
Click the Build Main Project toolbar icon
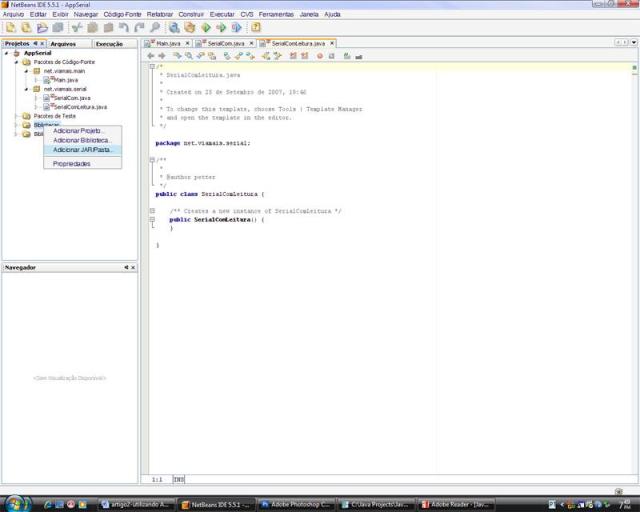tap(174, 28)
